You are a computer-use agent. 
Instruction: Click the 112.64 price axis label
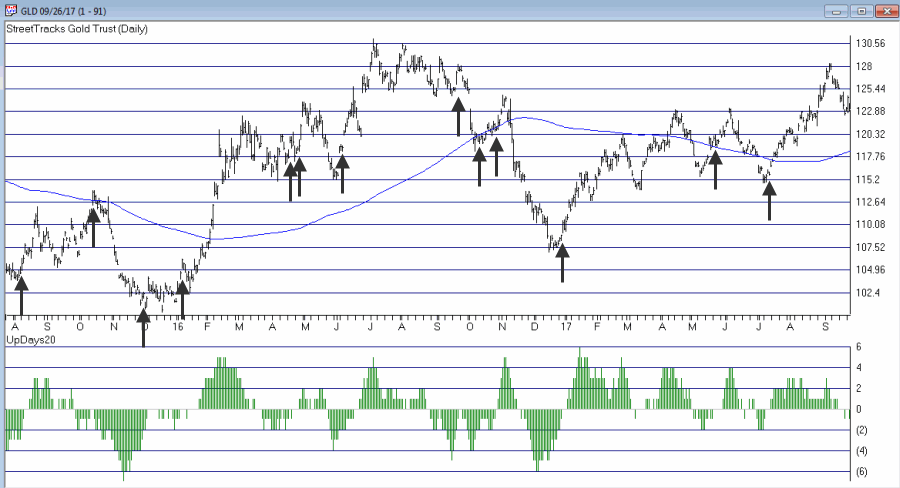point(870,202)
